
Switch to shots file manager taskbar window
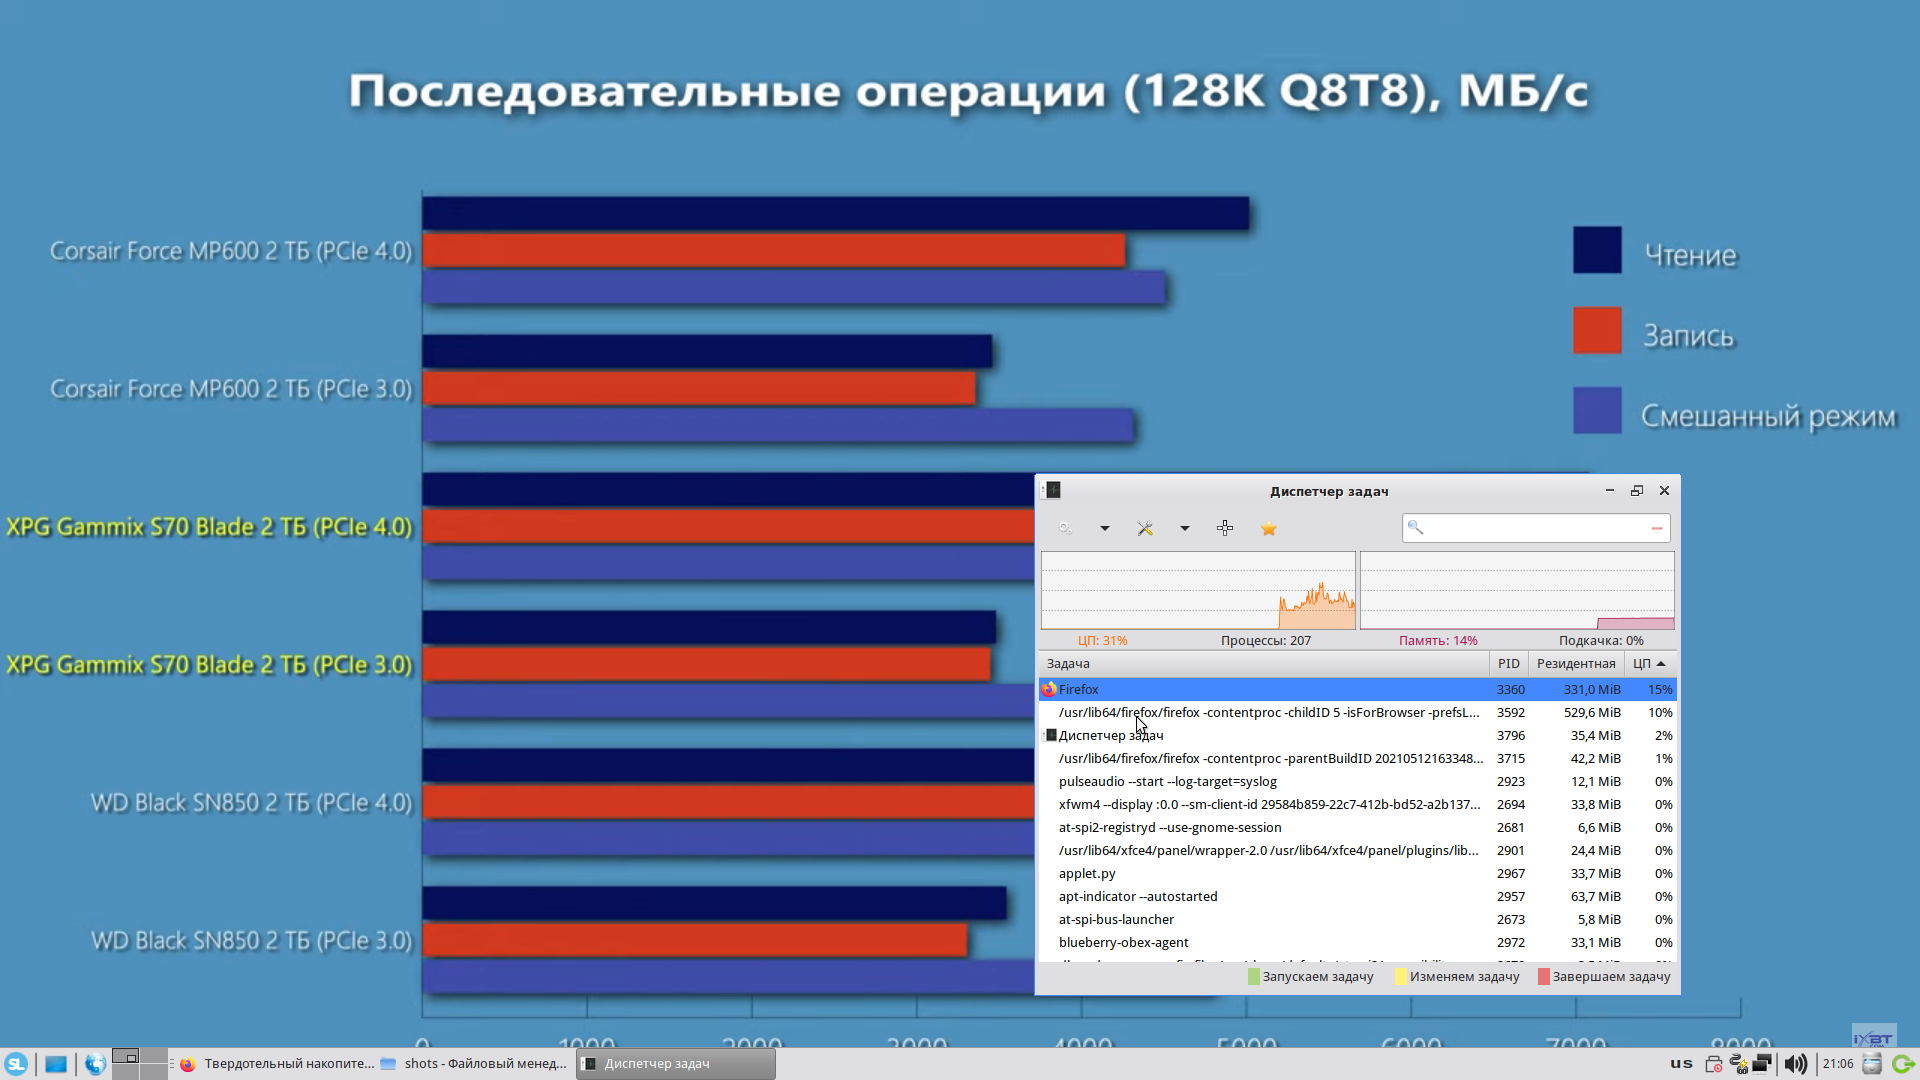[474, 1064]
